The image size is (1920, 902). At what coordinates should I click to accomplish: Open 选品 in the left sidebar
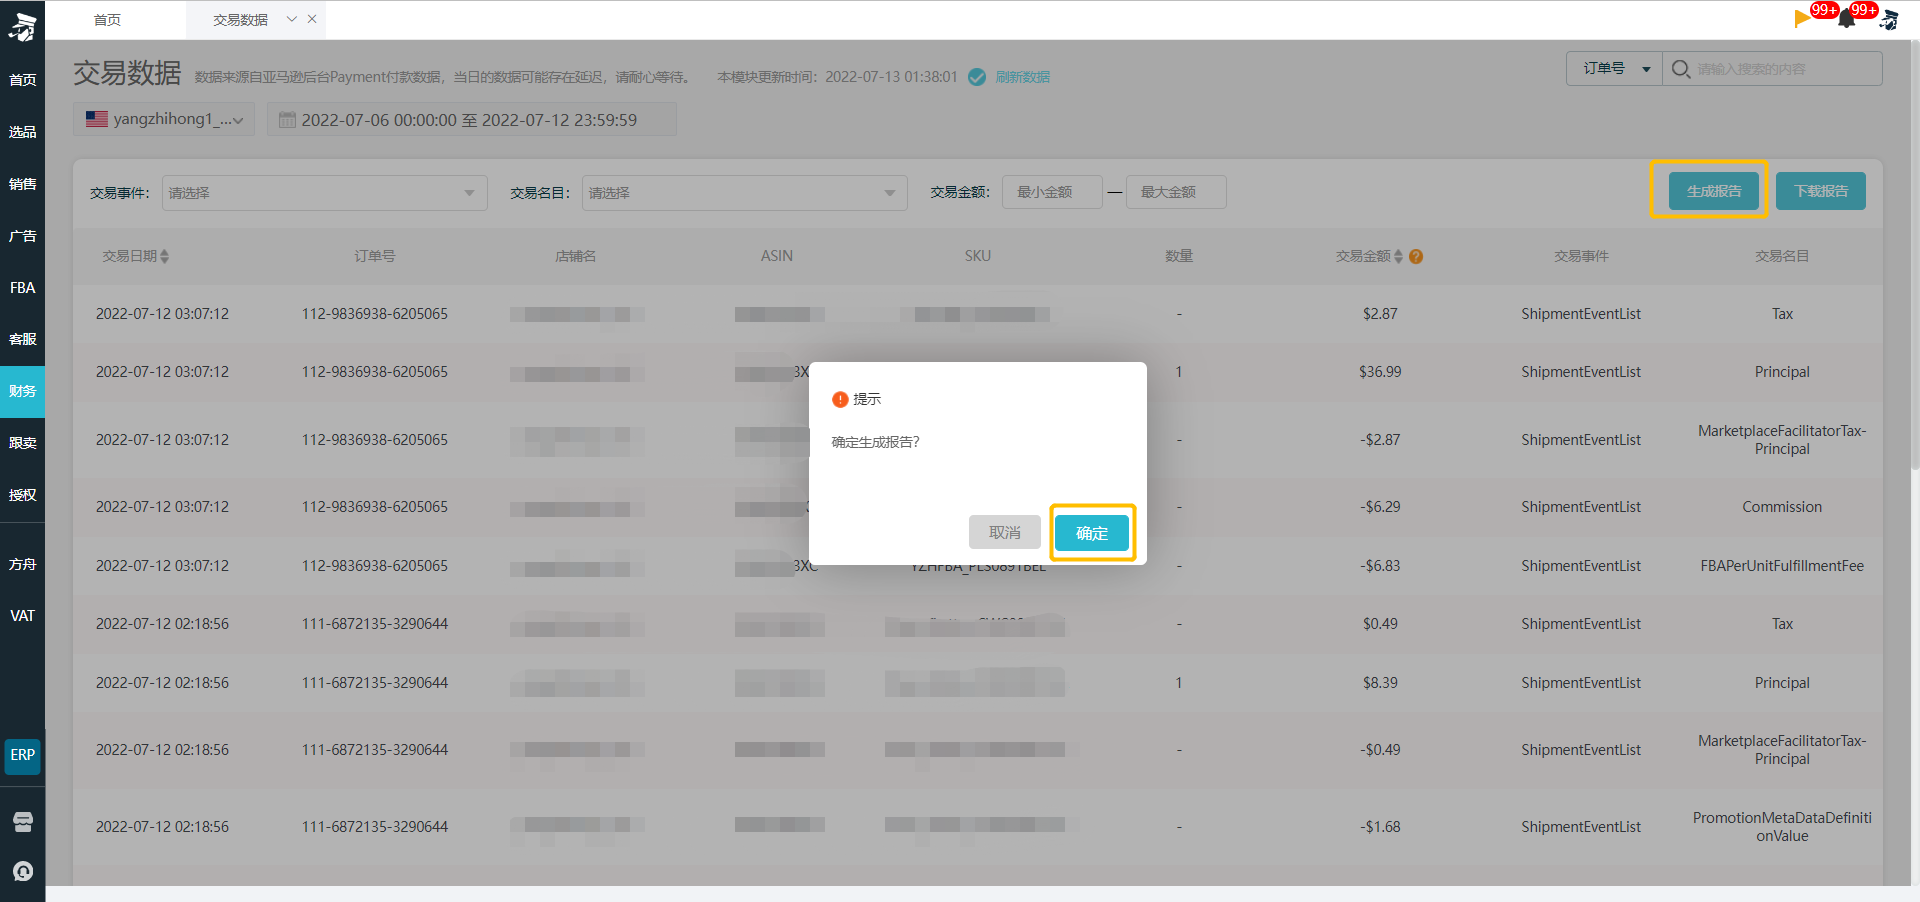pyautogui.click(x=22, y=132)
